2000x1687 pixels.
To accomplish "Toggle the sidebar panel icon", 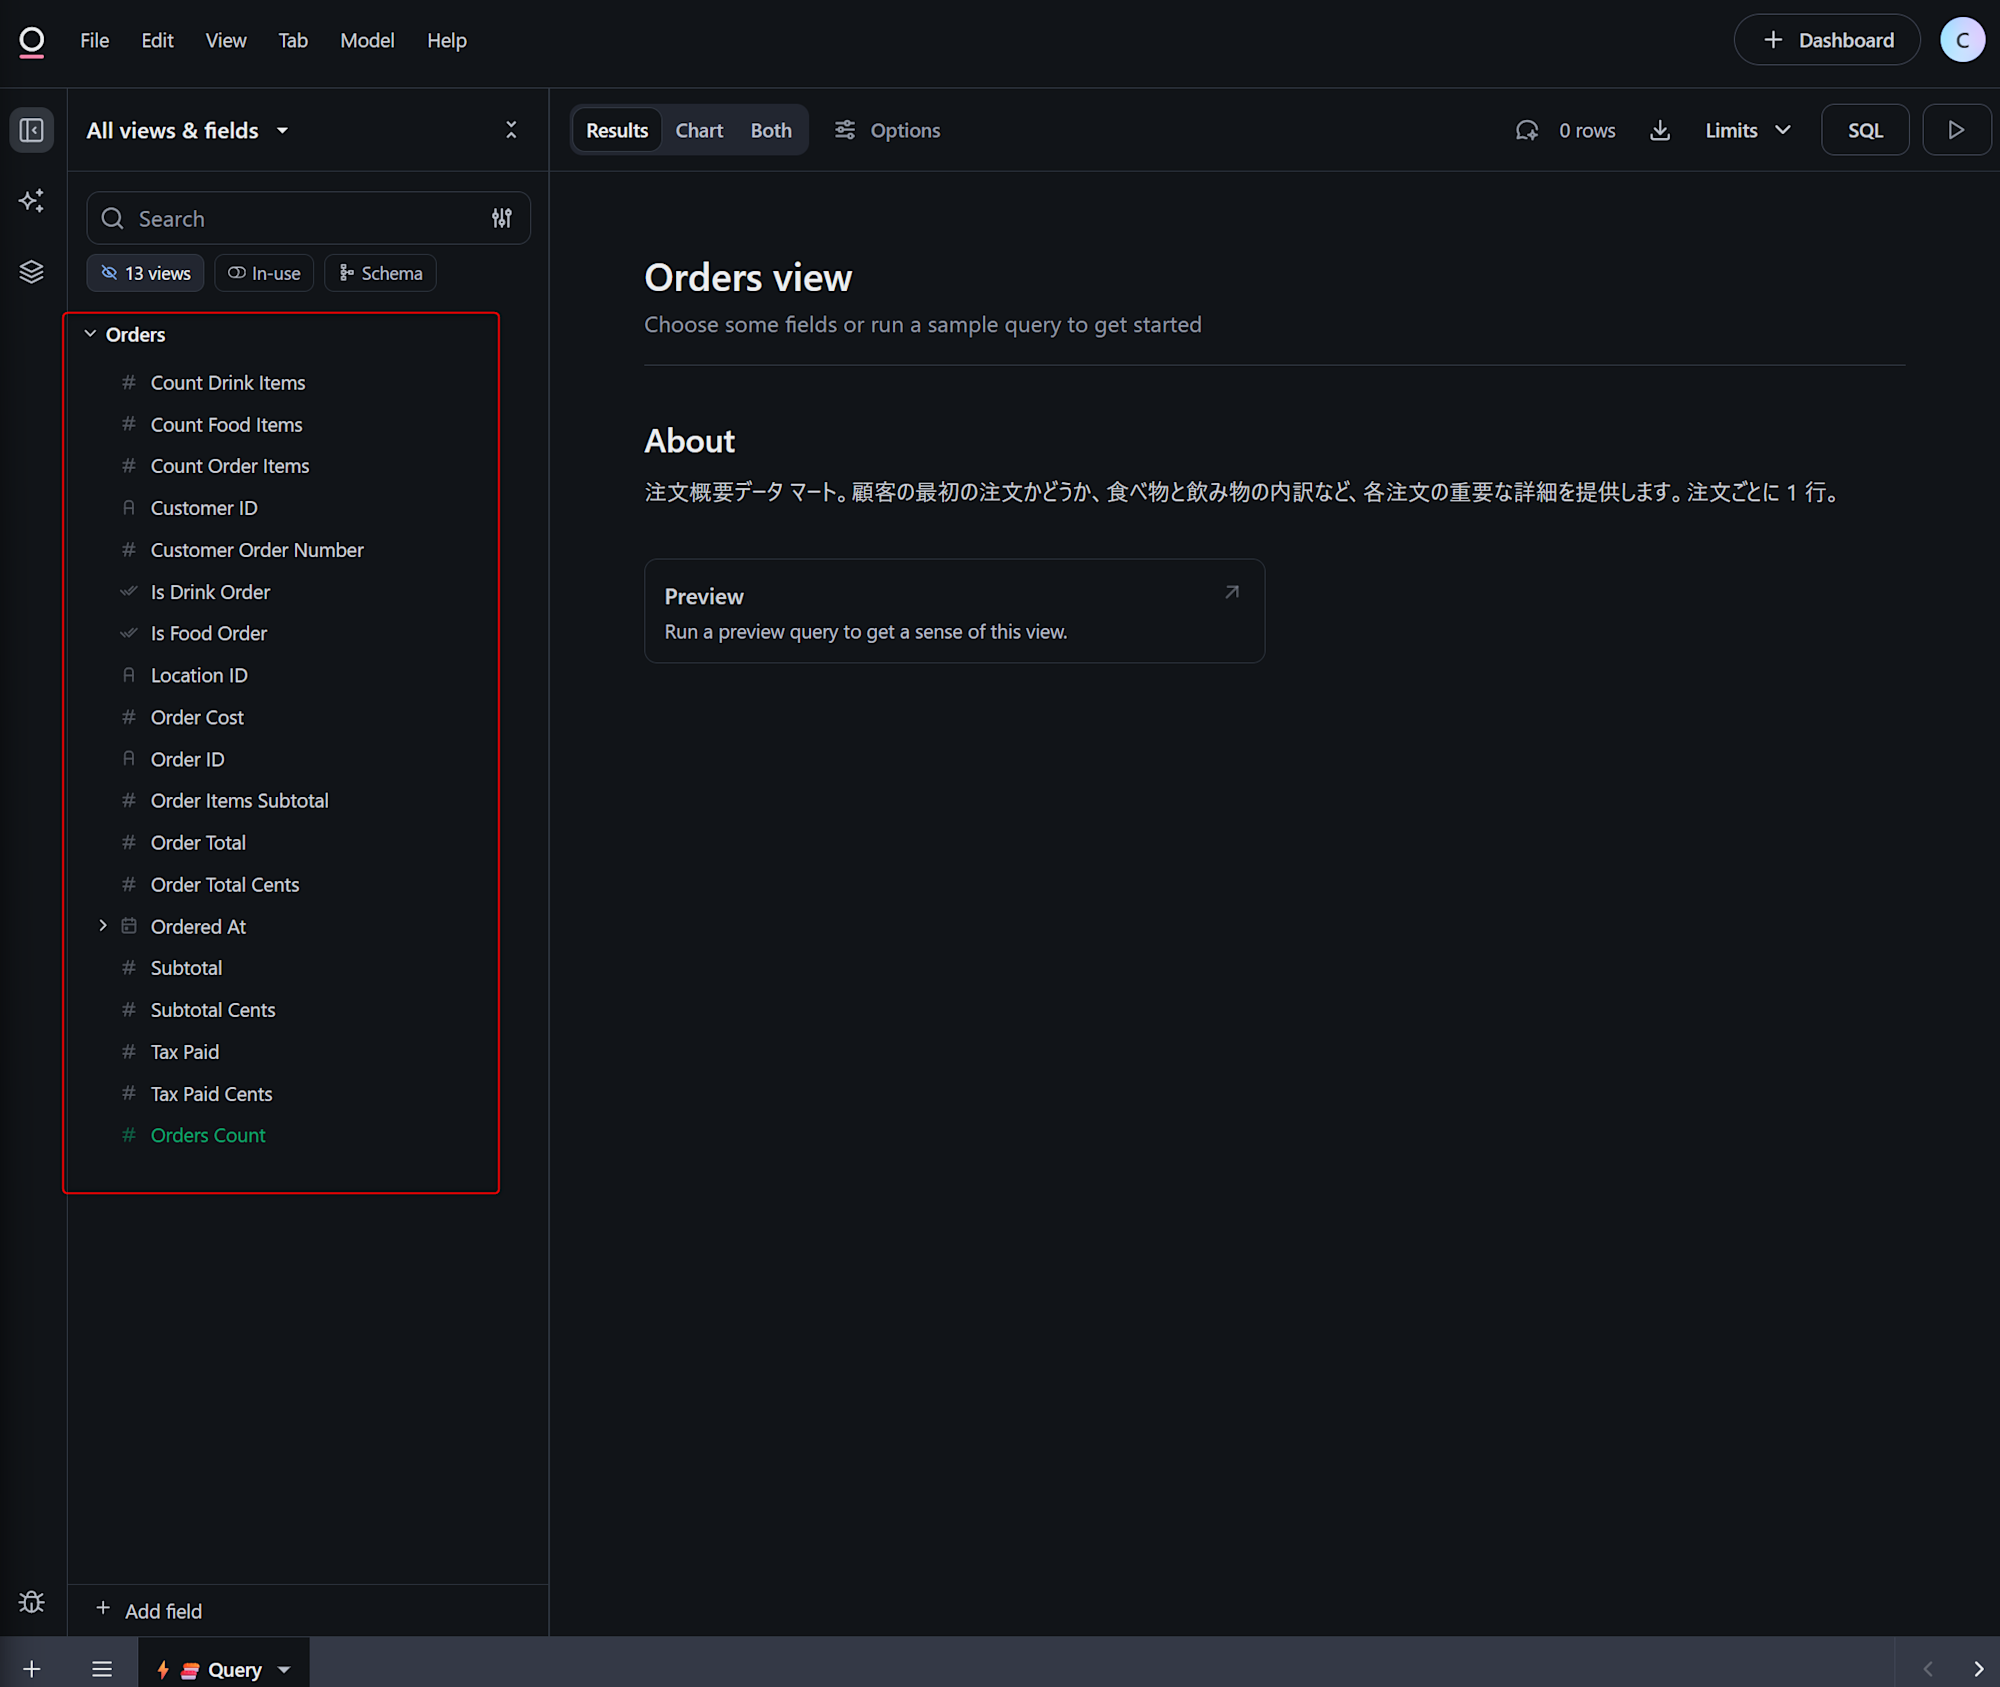I will (31, 131).
